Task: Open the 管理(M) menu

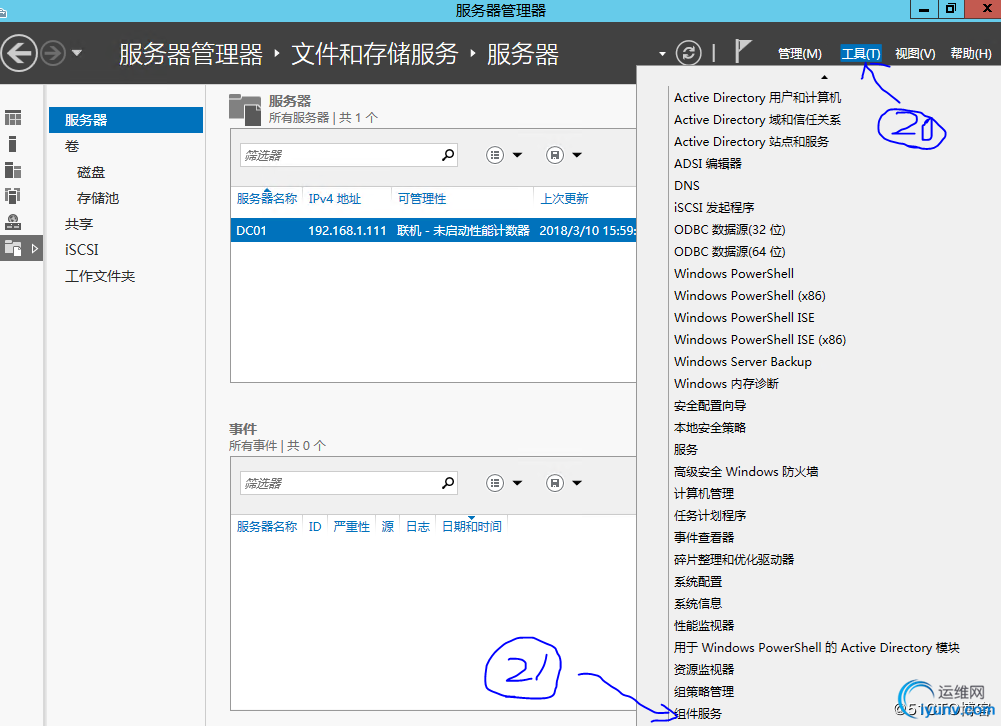Action: [x=799, y=54]
